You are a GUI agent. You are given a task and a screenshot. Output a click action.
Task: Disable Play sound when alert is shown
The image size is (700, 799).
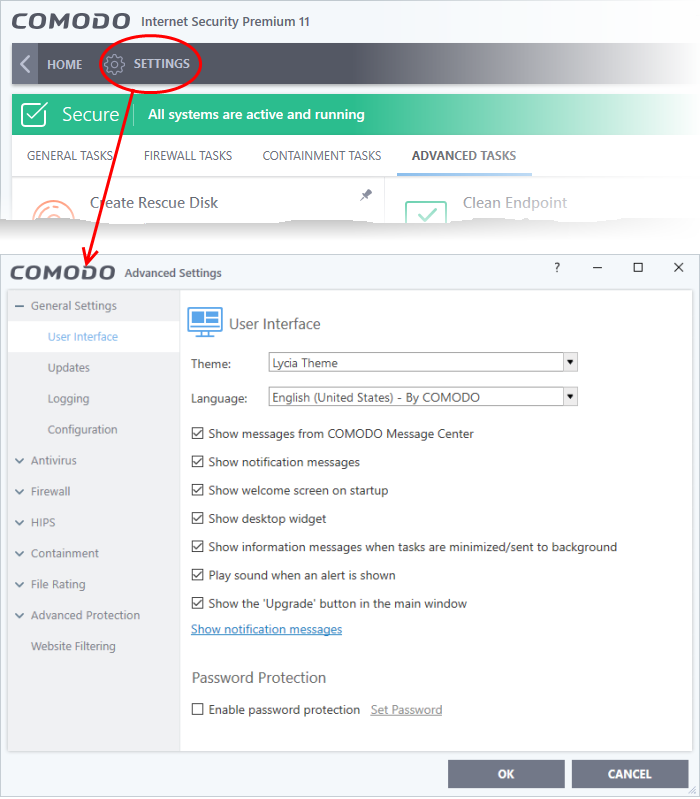[x=198, y=575]
